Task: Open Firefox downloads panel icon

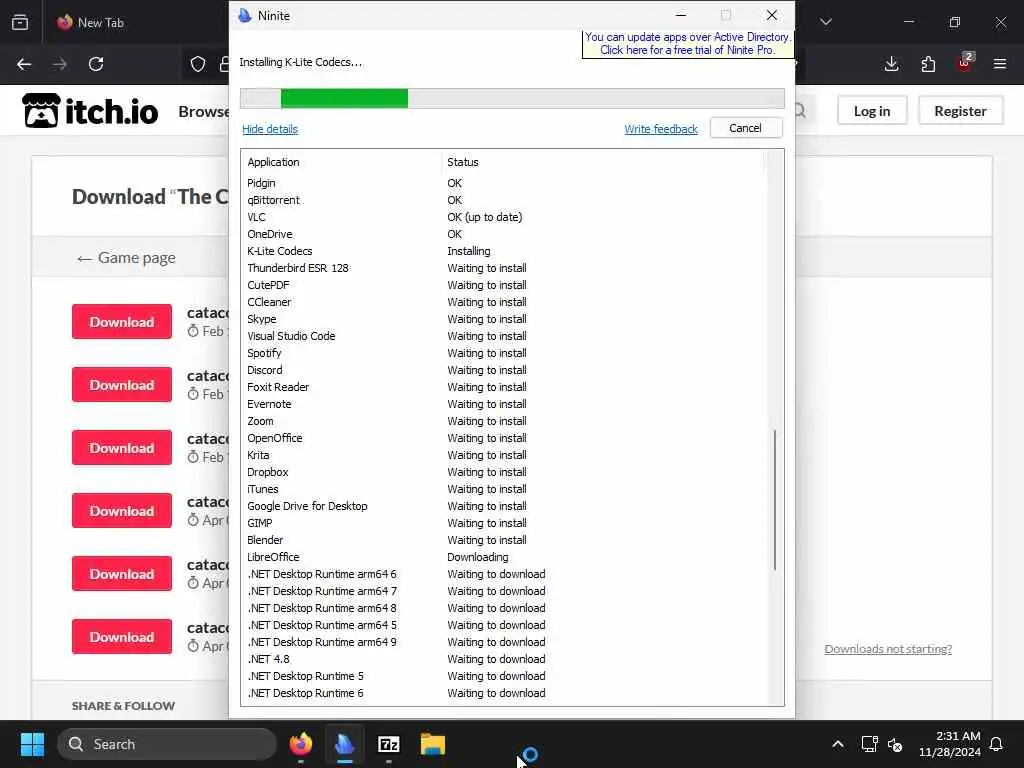Action: pyautogui.click(x=891, y=64)
